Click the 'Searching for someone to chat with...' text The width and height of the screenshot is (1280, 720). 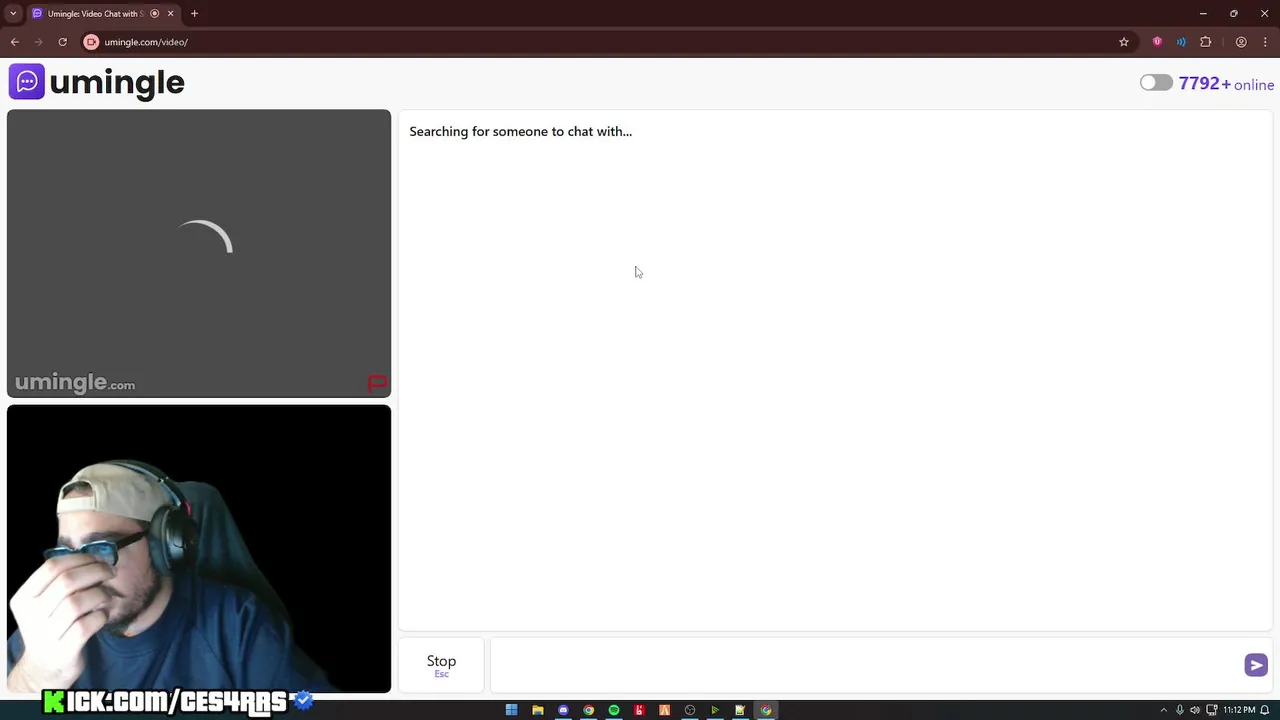pyautogui.click(x=520, y=131)
